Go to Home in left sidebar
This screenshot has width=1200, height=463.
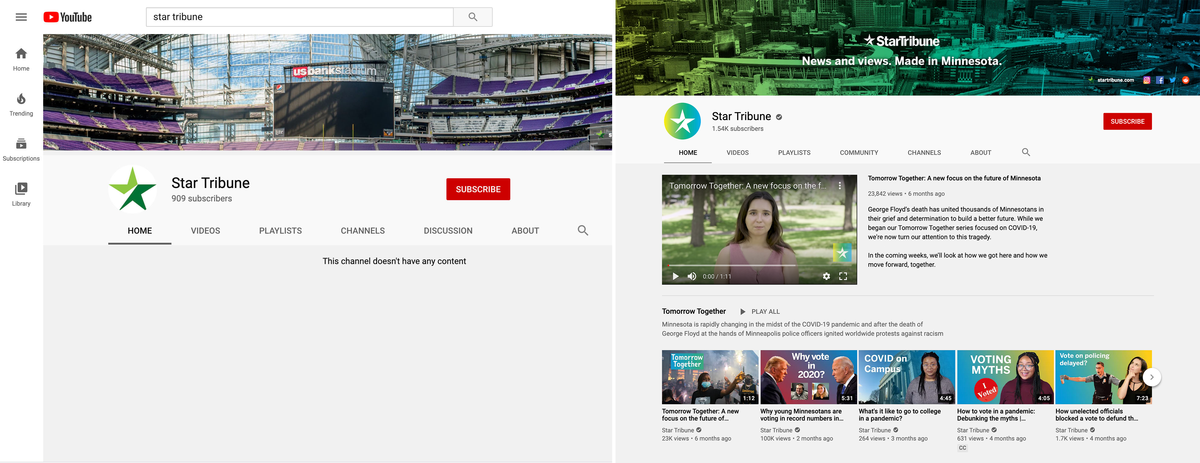tap(21, 59)
